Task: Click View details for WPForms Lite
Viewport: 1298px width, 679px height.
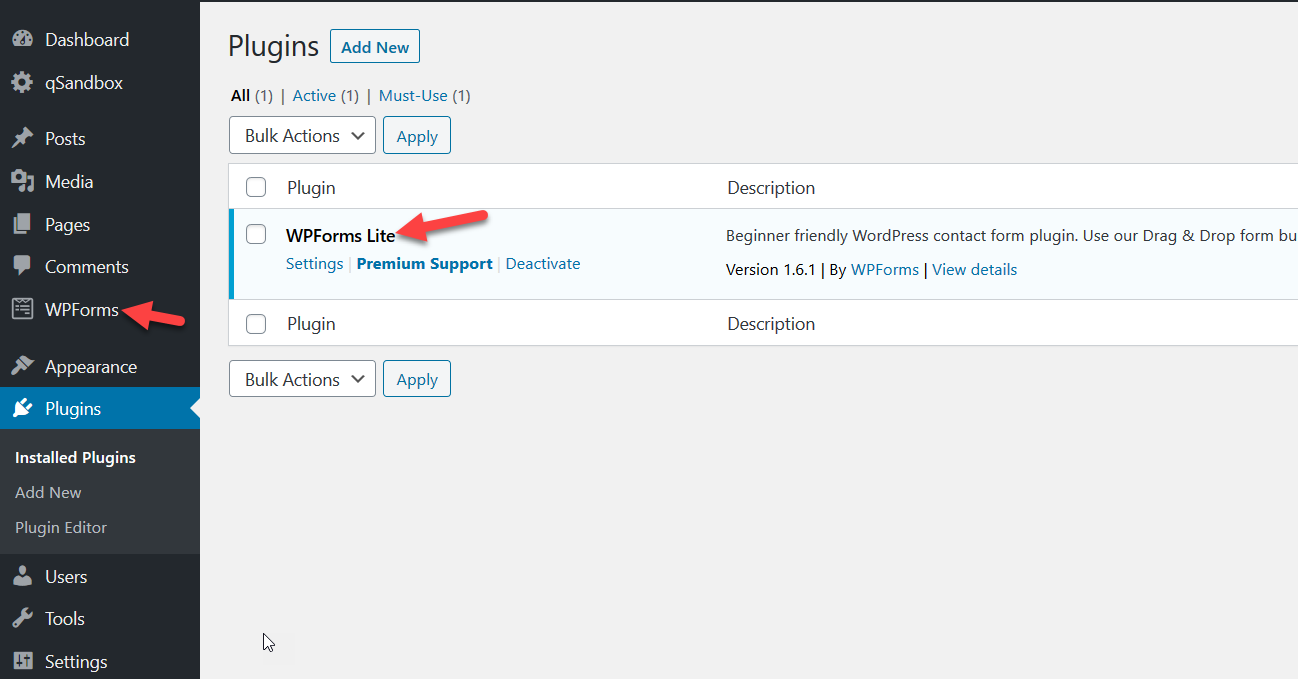Action: click(975, 270)
